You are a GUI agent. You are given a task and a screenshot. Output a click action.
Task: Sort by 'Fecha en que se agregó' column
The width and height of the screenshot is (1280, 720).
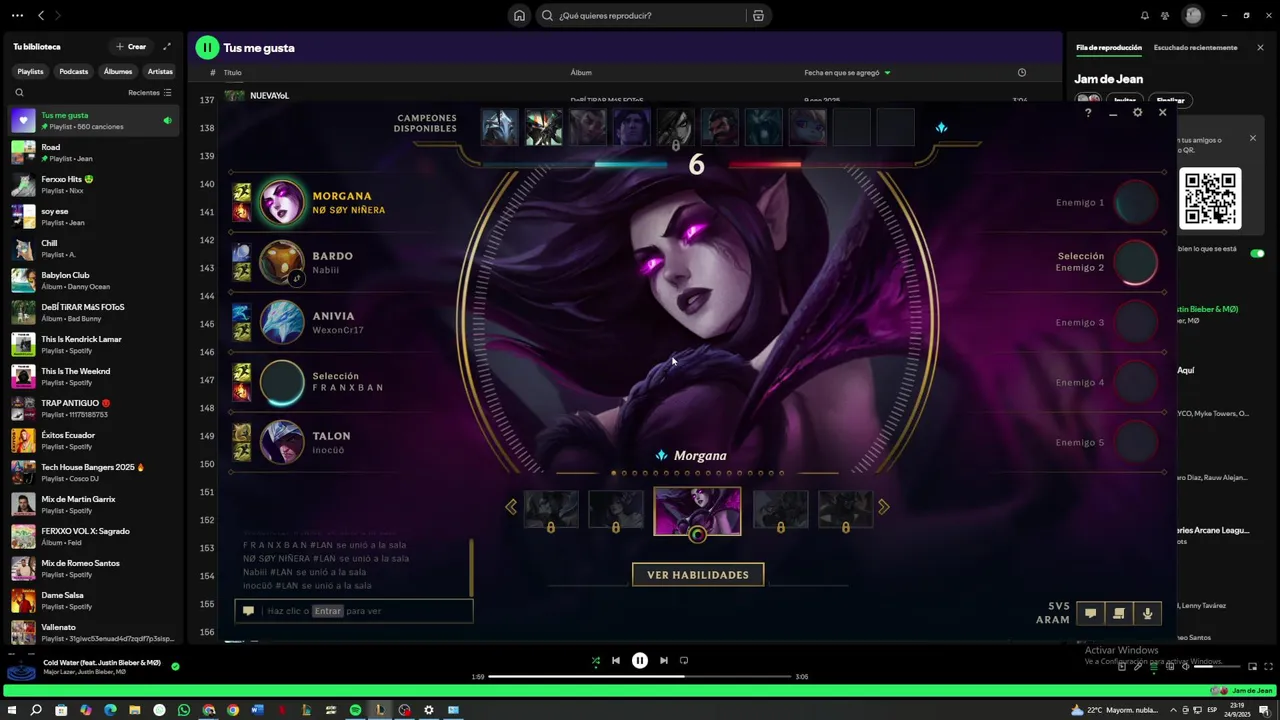click(x=847, y=72)
